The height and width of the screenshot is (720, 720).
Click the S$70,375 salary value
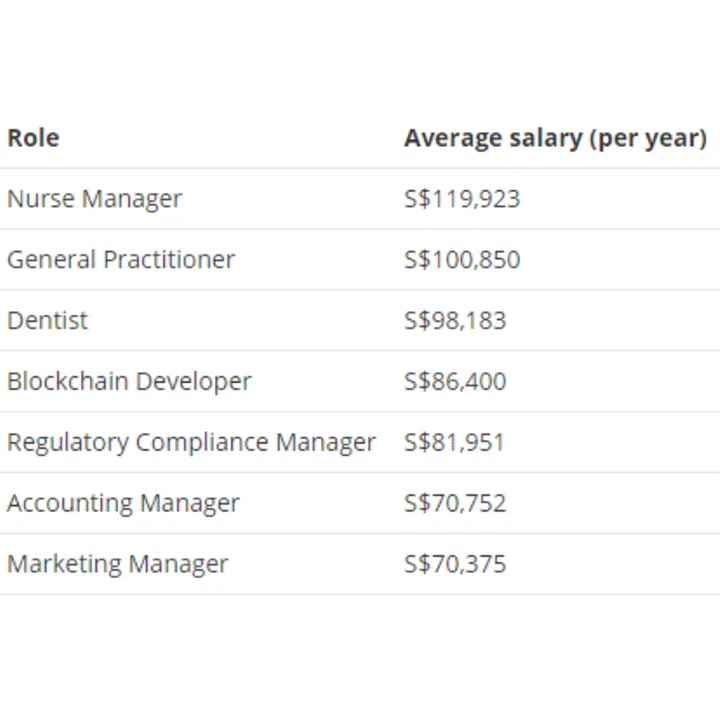(x=455, y=564)
